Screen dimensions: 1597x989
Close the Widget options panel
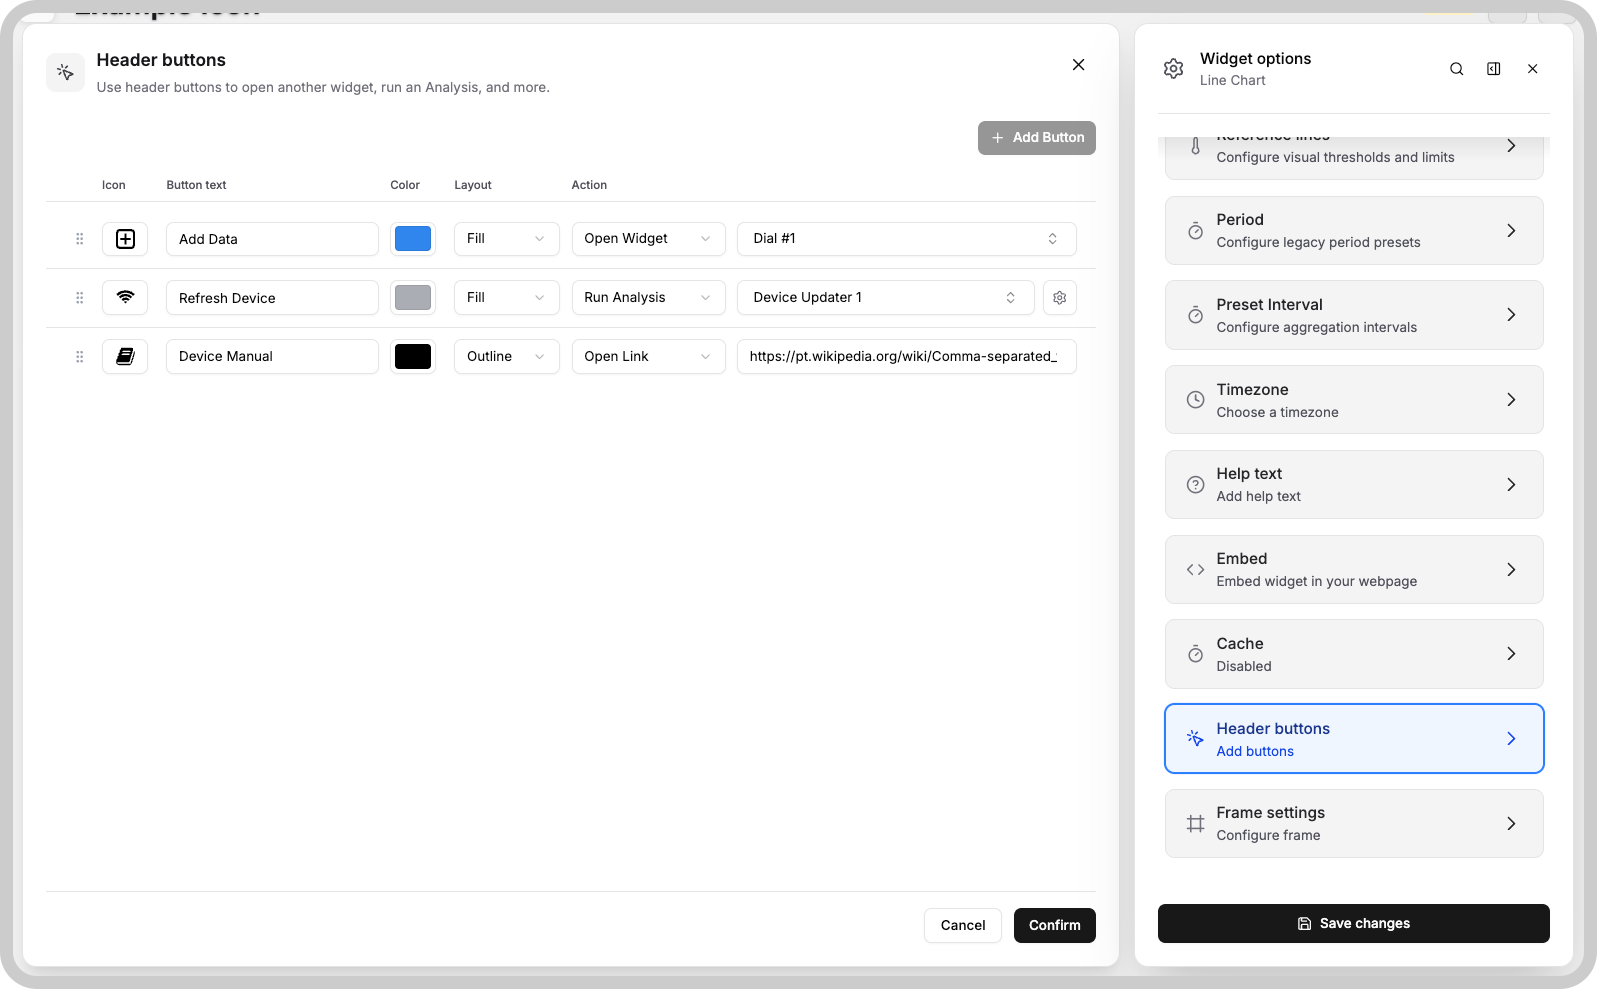[1532, 69]
